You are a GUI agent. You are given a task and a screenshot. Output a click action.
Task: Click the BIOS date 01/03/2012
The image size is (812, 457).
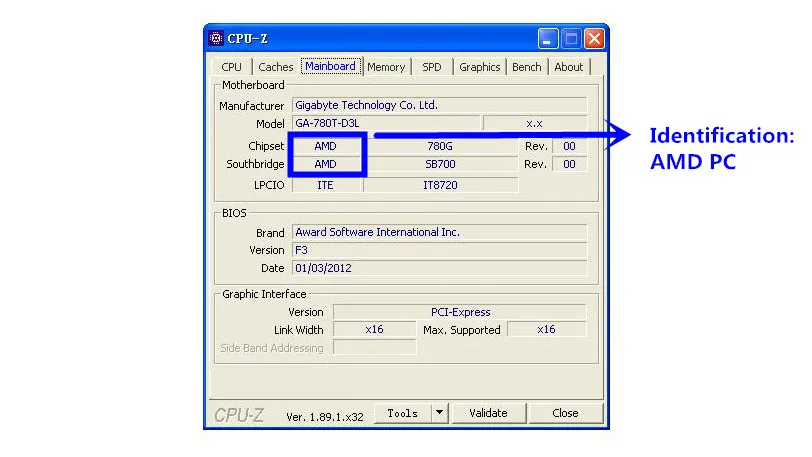pos(440,268)
